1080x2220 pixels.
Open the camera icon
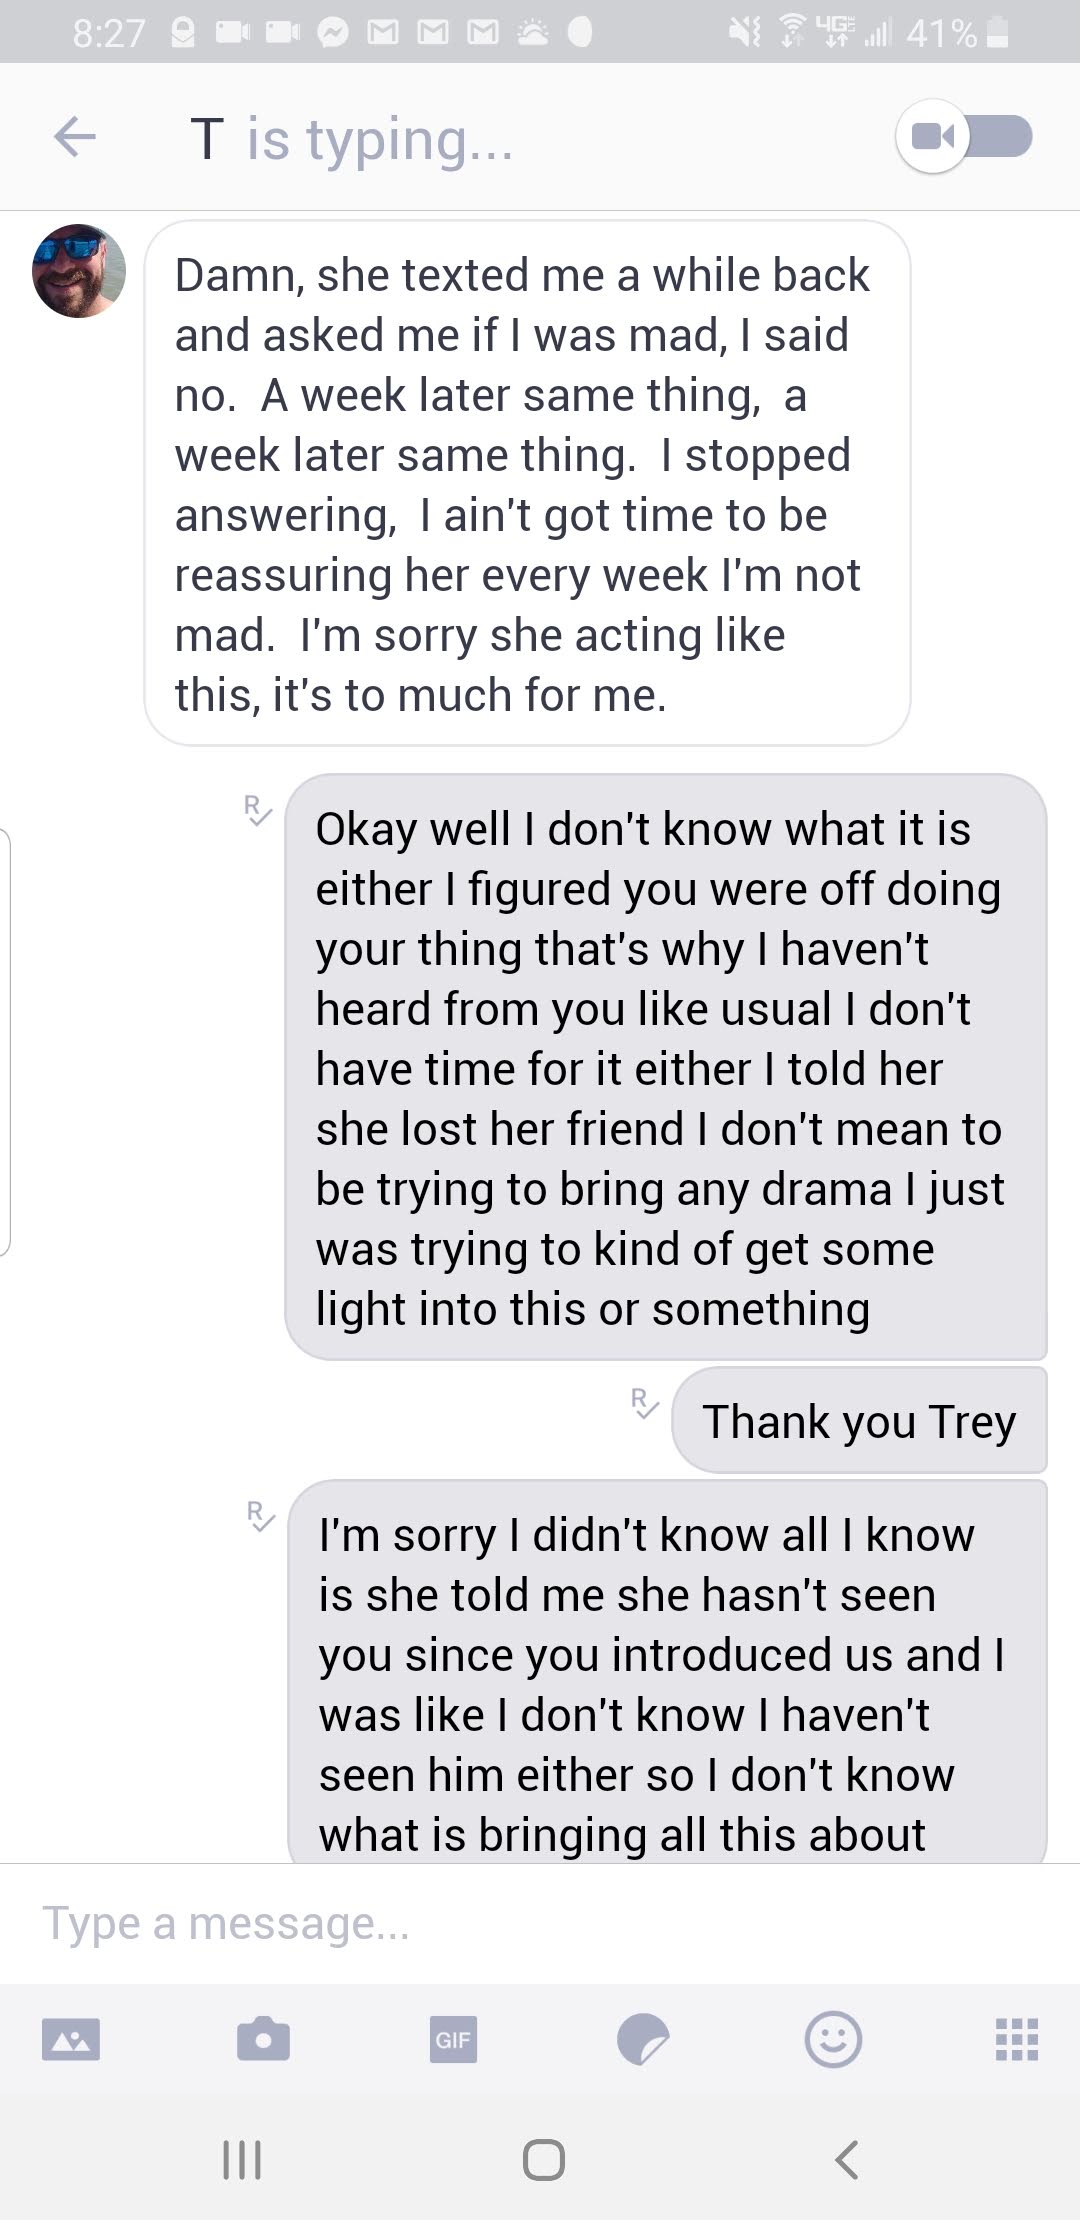tap(263, 2038)
